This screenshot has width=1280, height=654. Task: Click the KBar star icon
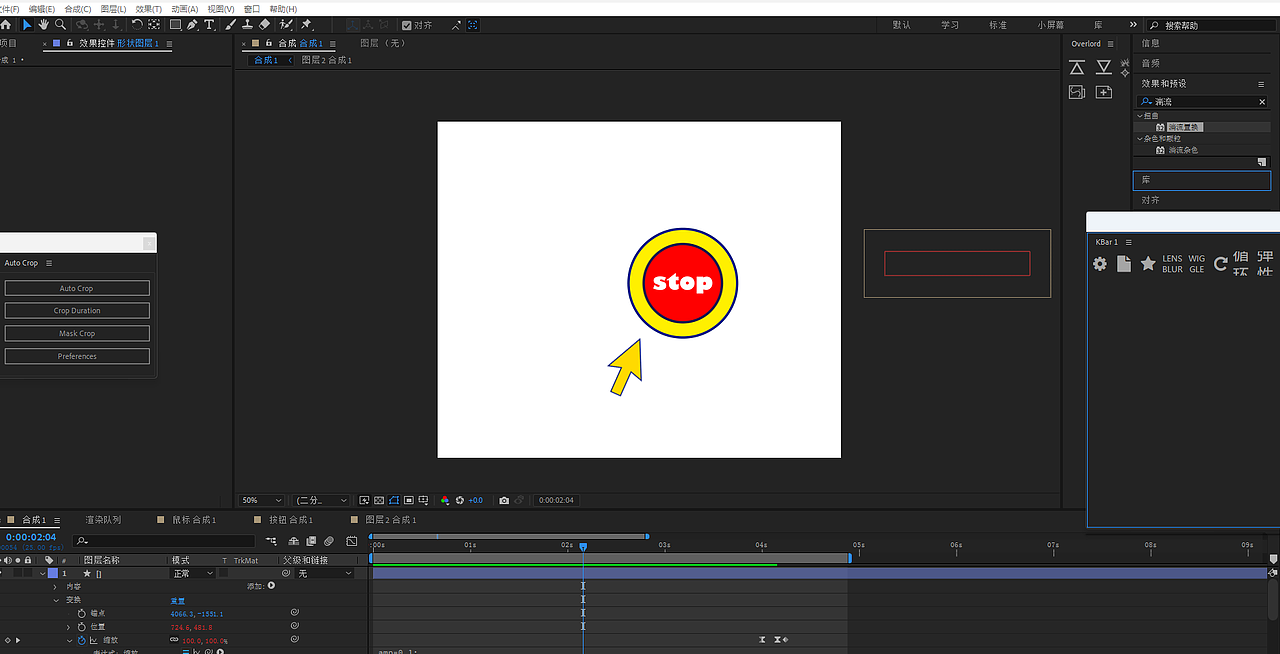tap(1148, 264)
